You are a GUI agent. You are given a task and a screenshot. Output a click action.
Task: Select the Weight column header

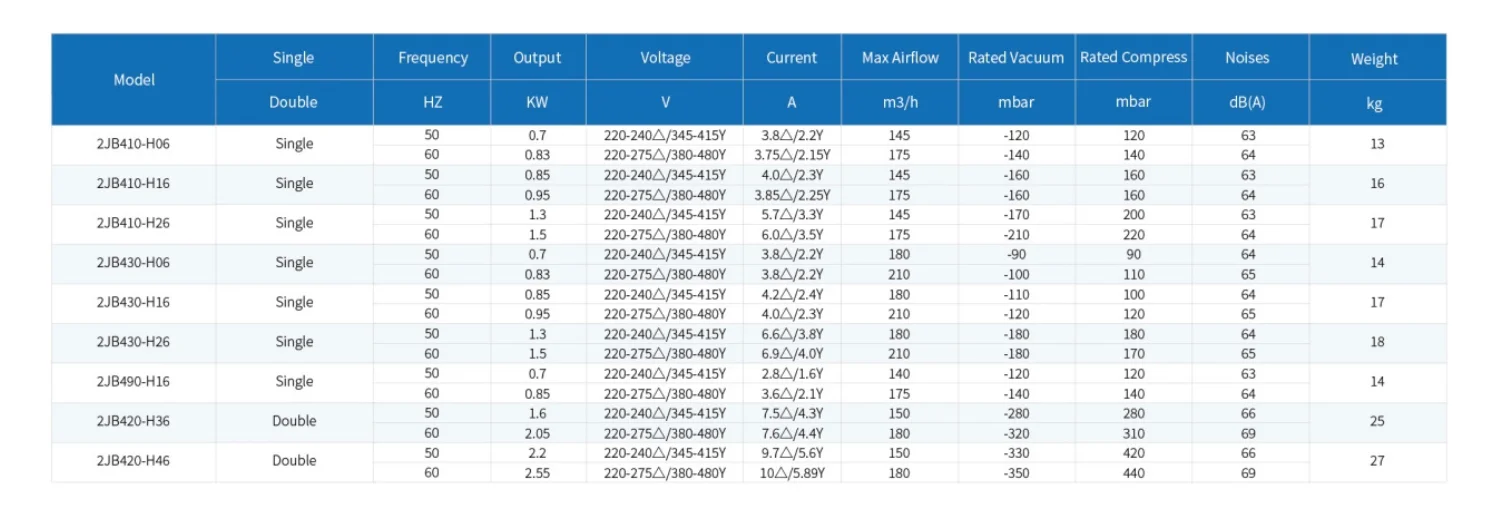(1374, 59)
